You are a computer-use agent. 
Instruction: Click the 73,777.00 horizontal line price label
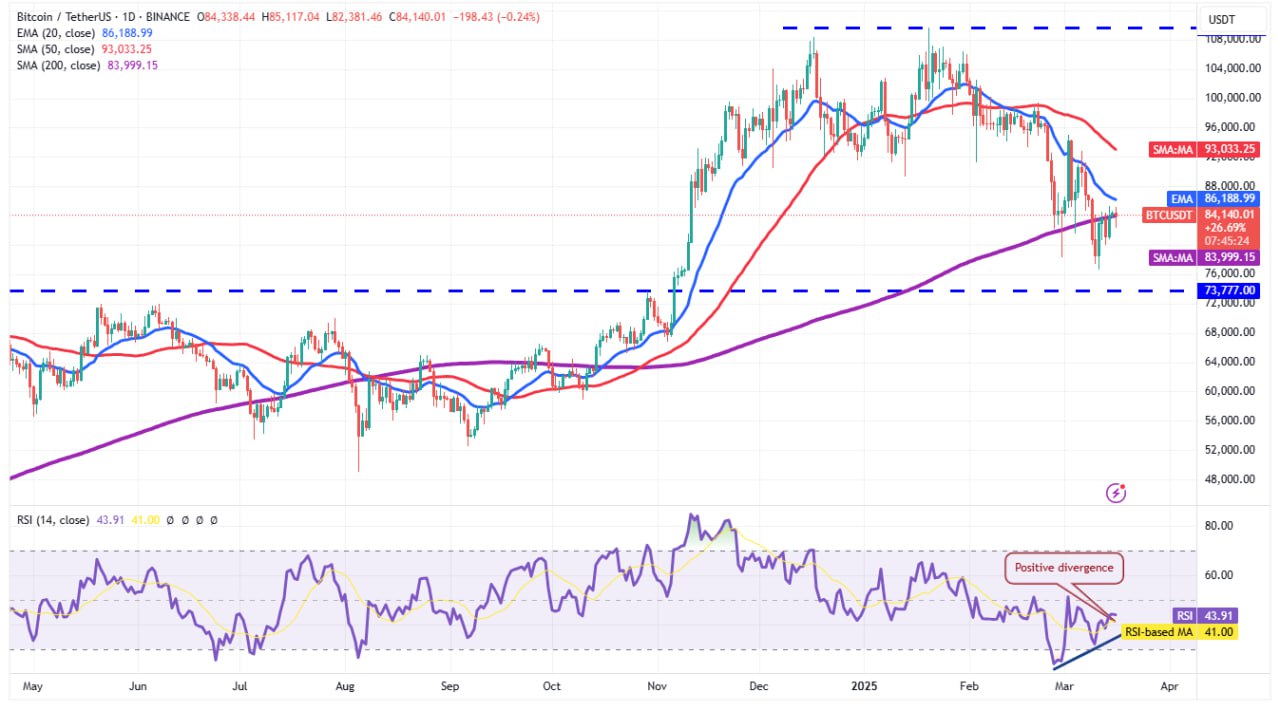[1226, 290]
